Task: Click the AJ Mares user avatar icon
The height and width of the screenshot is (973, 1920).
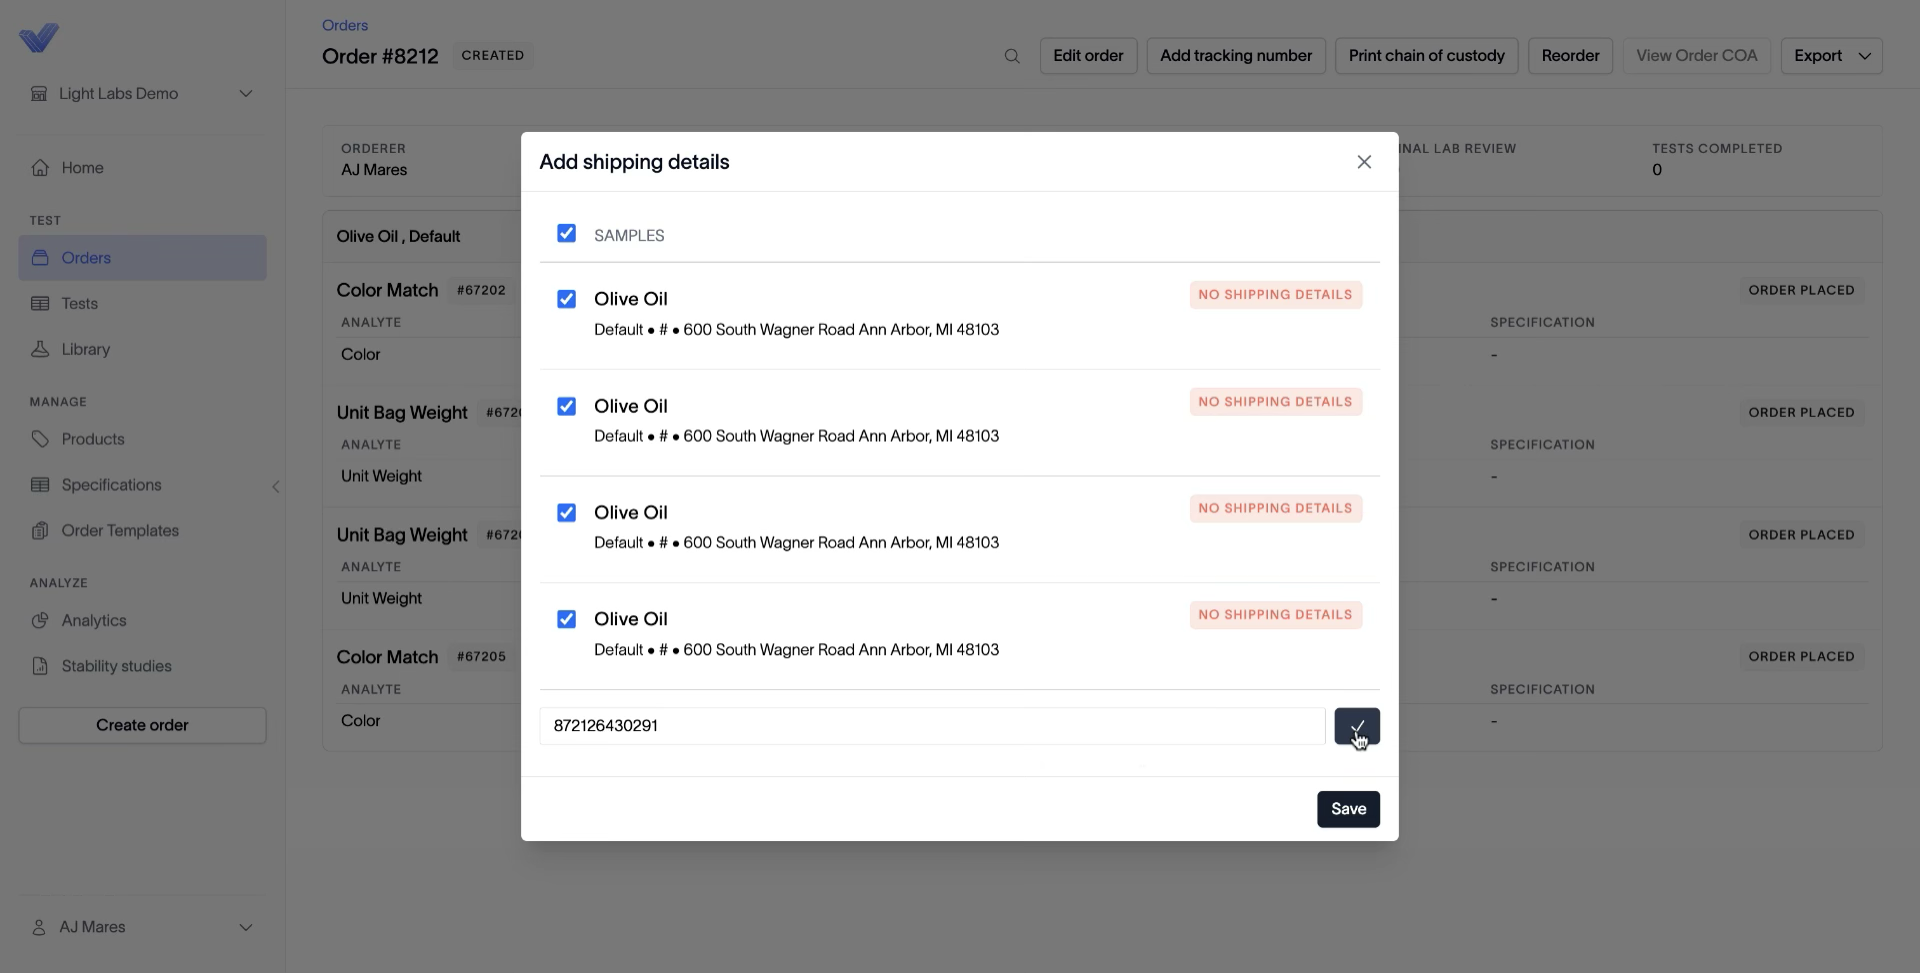Action: [39, 928]
